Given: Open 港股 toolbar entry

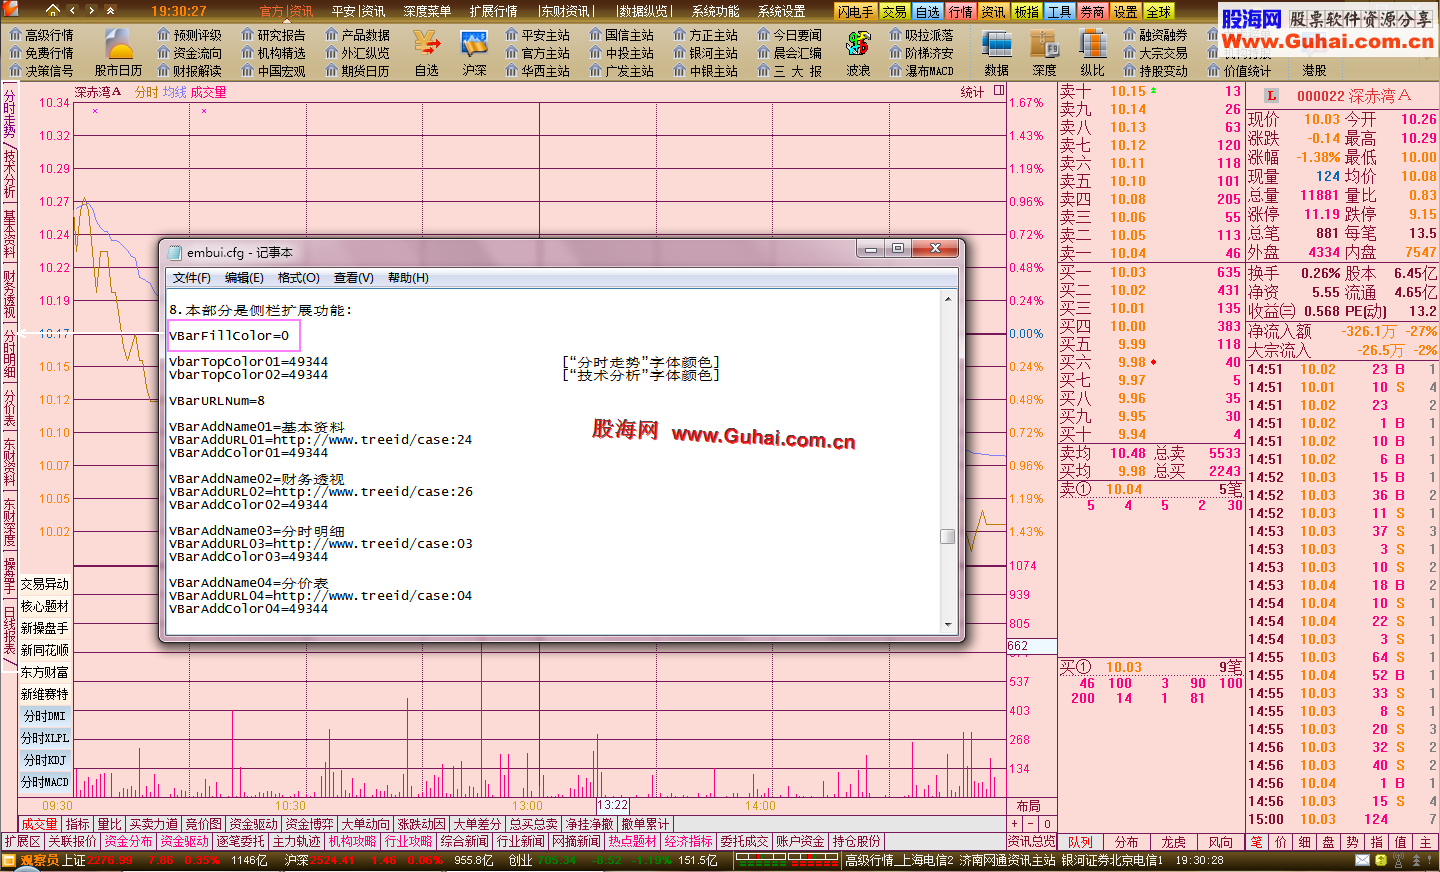Looking at the screenshot, I should 1314,71.
